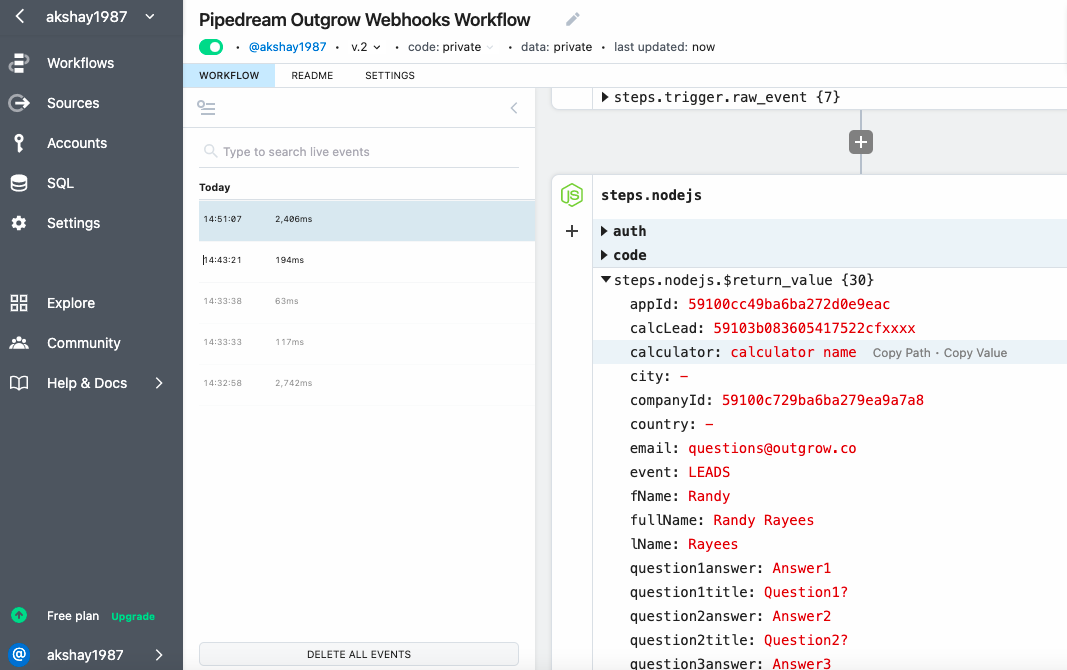
Task: Click the Accounts key icon
Action: pyautogui.click(x=19, y=143)
